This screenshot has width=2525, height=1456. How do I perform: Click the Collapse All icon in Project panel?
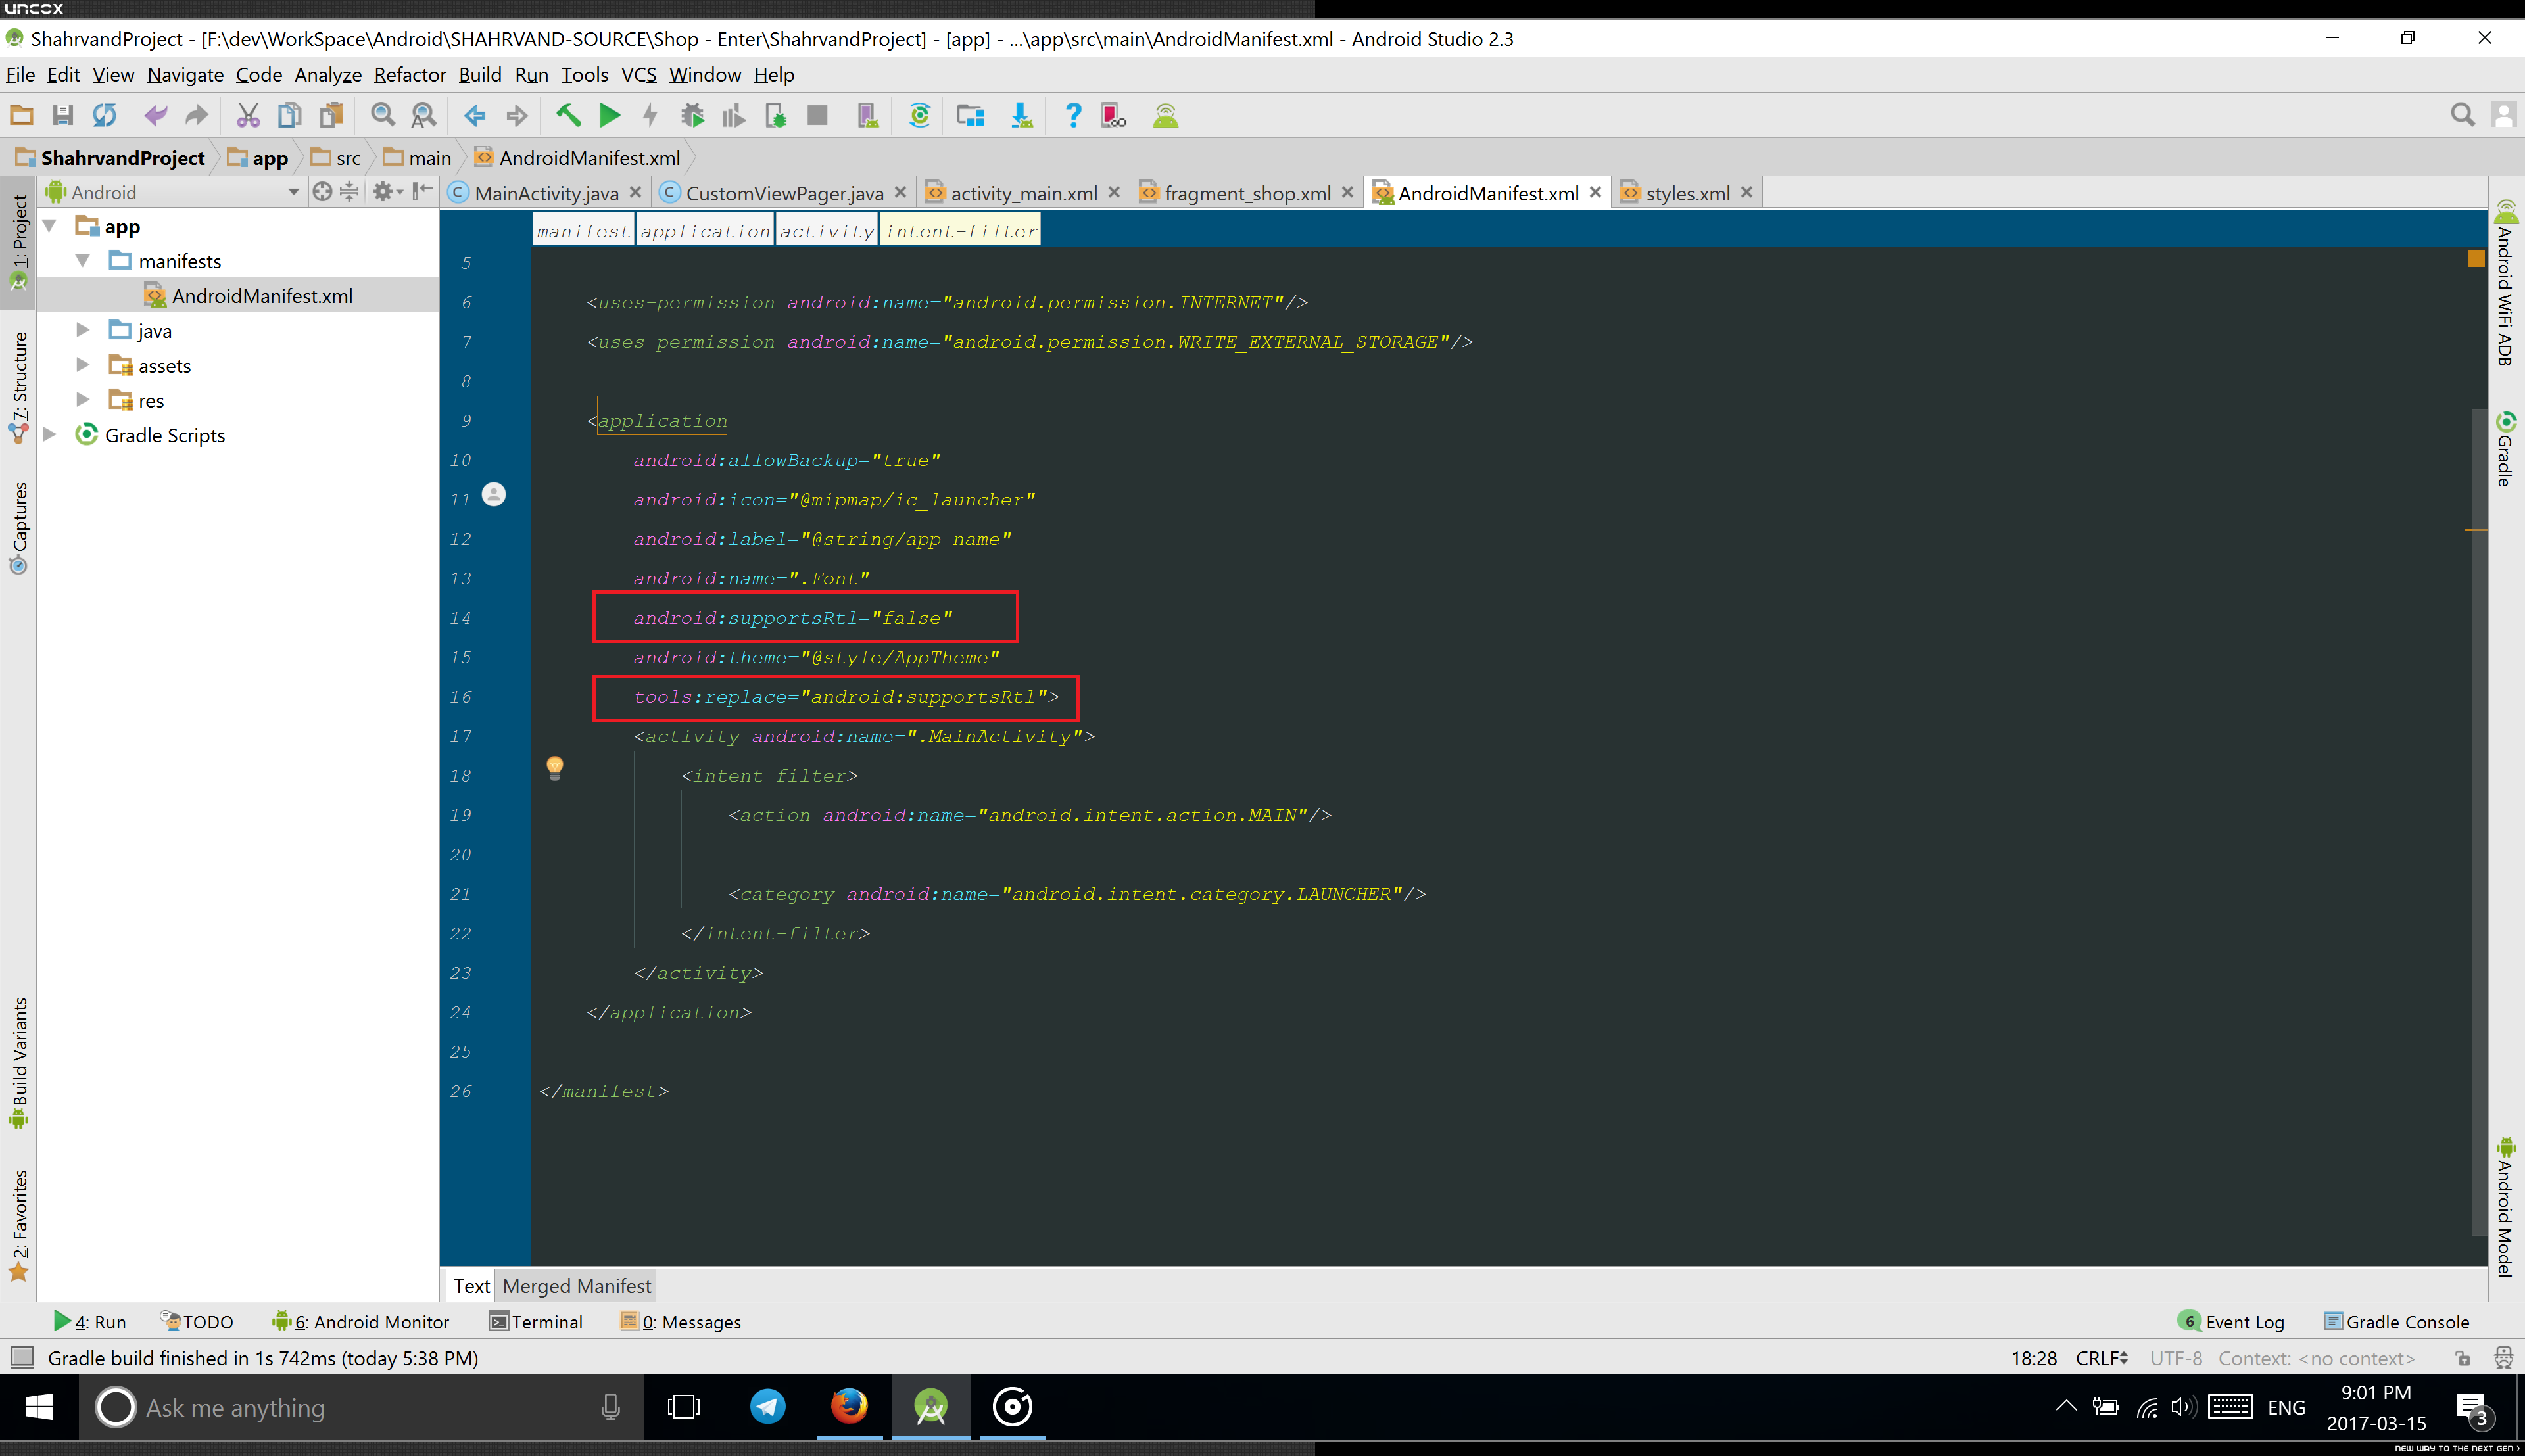click(349, 192)
